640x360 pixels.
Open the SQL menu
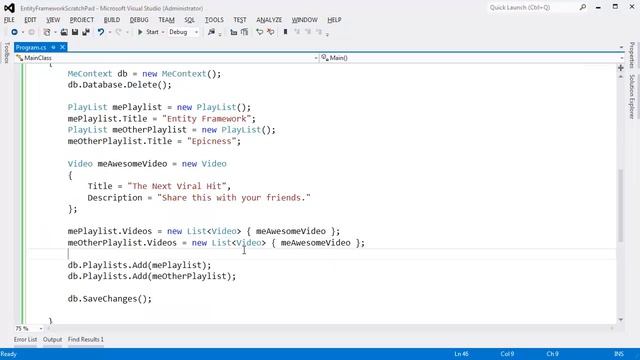pyautogui.click(x=189, y=20)
